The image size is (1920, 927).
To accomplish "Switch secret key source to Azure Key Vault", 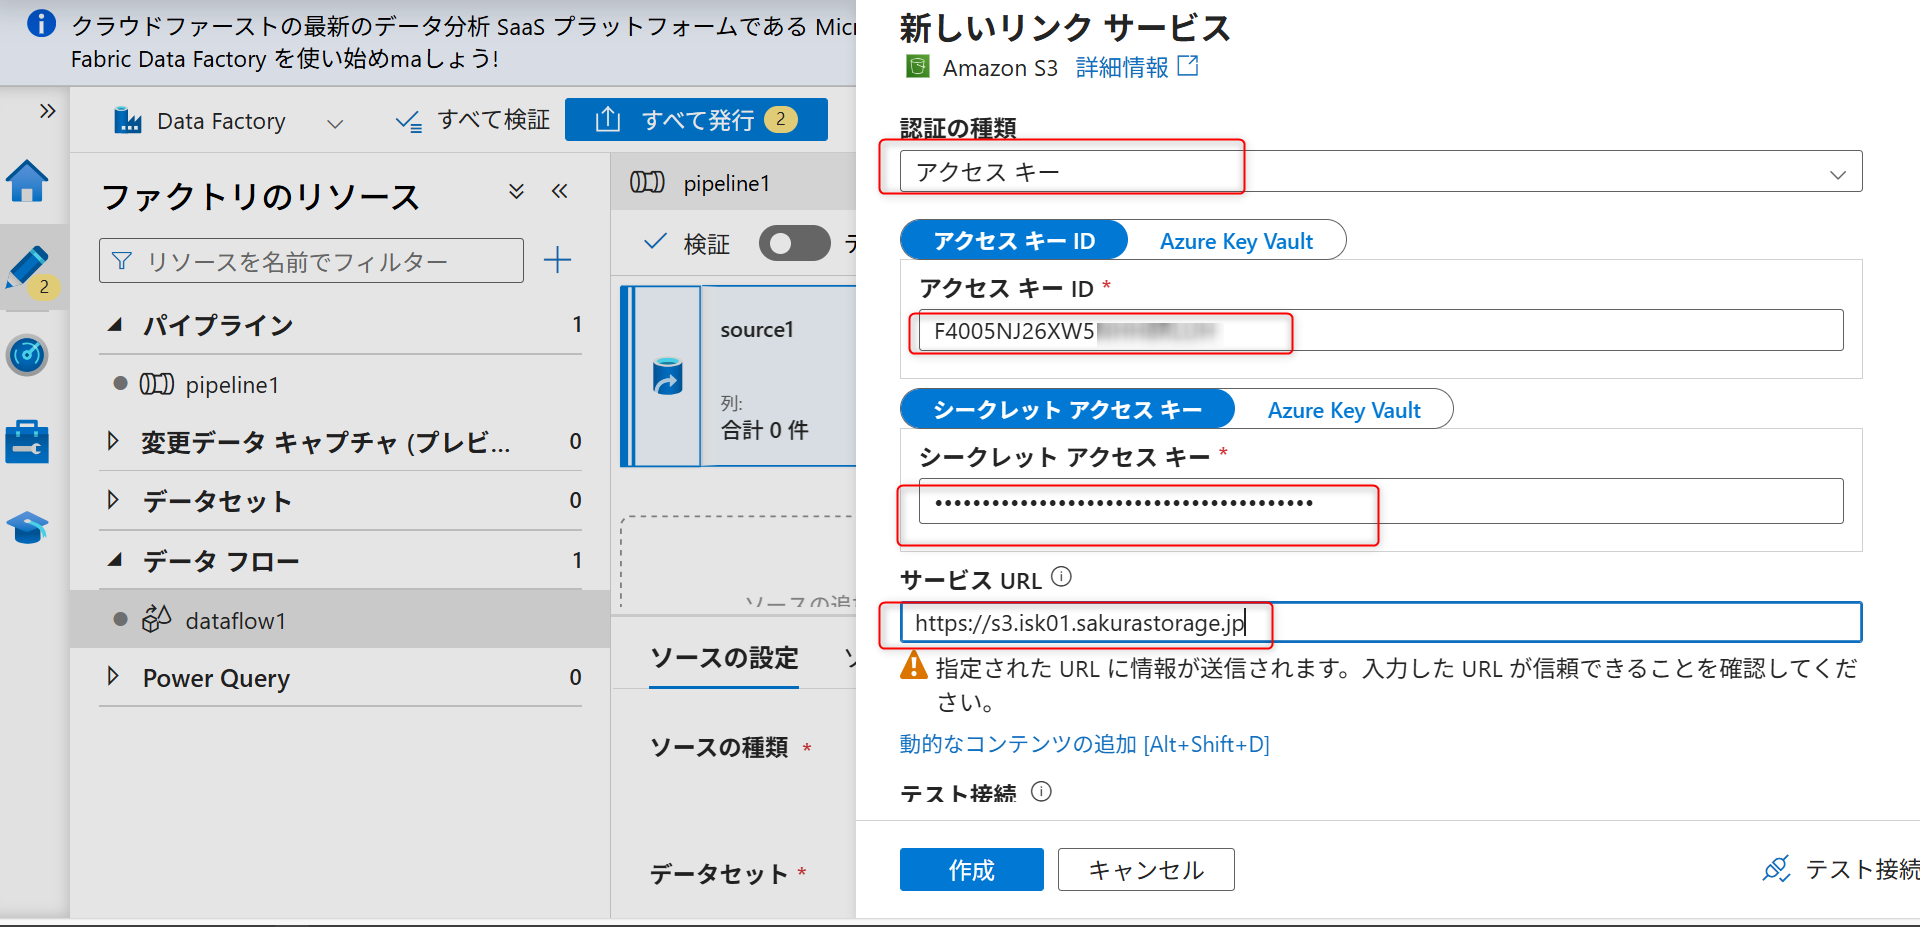I will (x=1344, y=409).
